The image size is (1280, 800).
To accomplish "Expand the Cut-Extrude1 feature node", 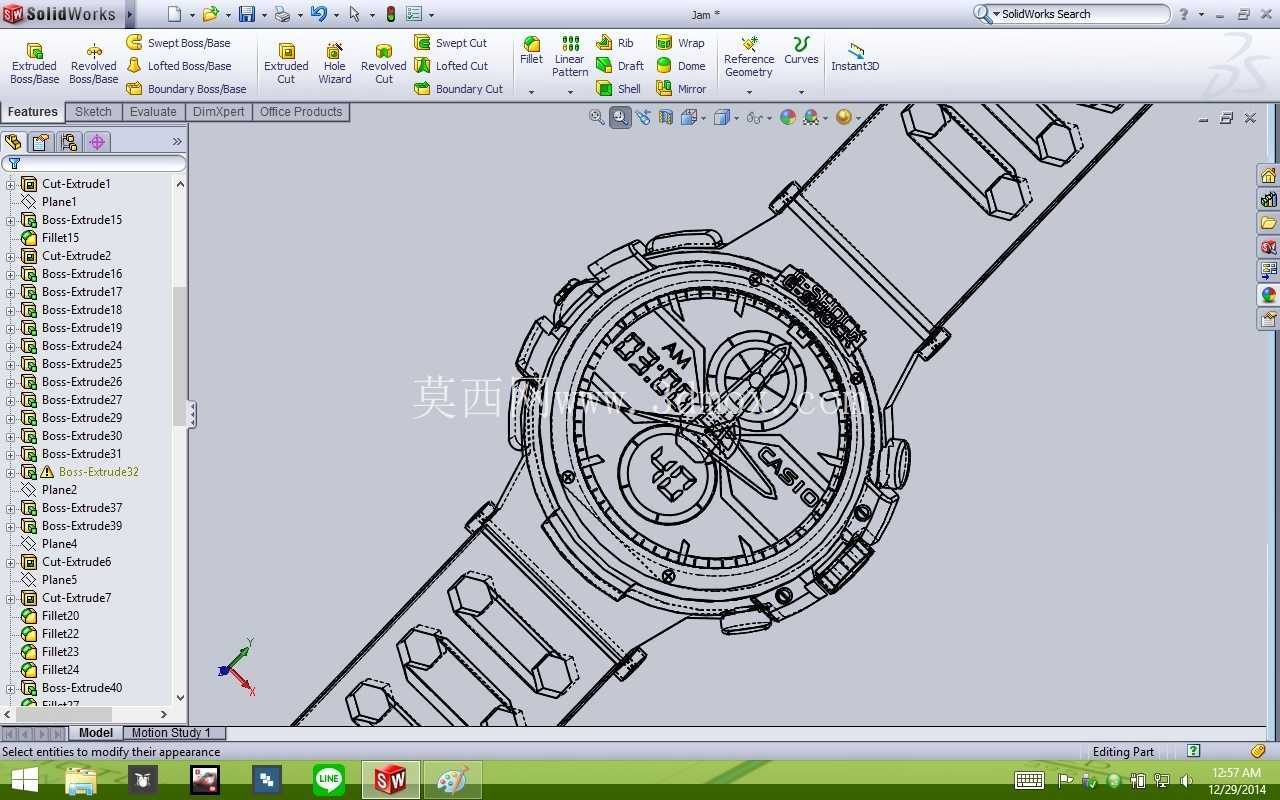I will click(10, 184).
